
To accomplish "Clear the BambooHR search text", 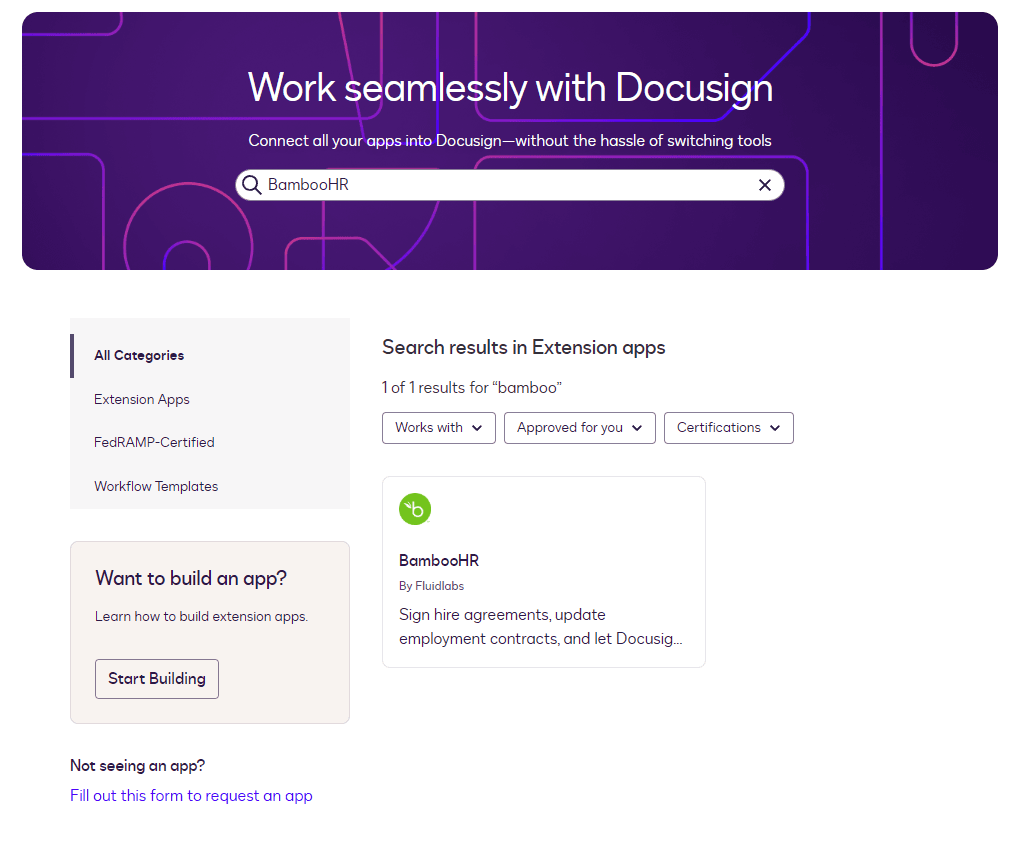I will pyautogui.click(x=765, y=185).
